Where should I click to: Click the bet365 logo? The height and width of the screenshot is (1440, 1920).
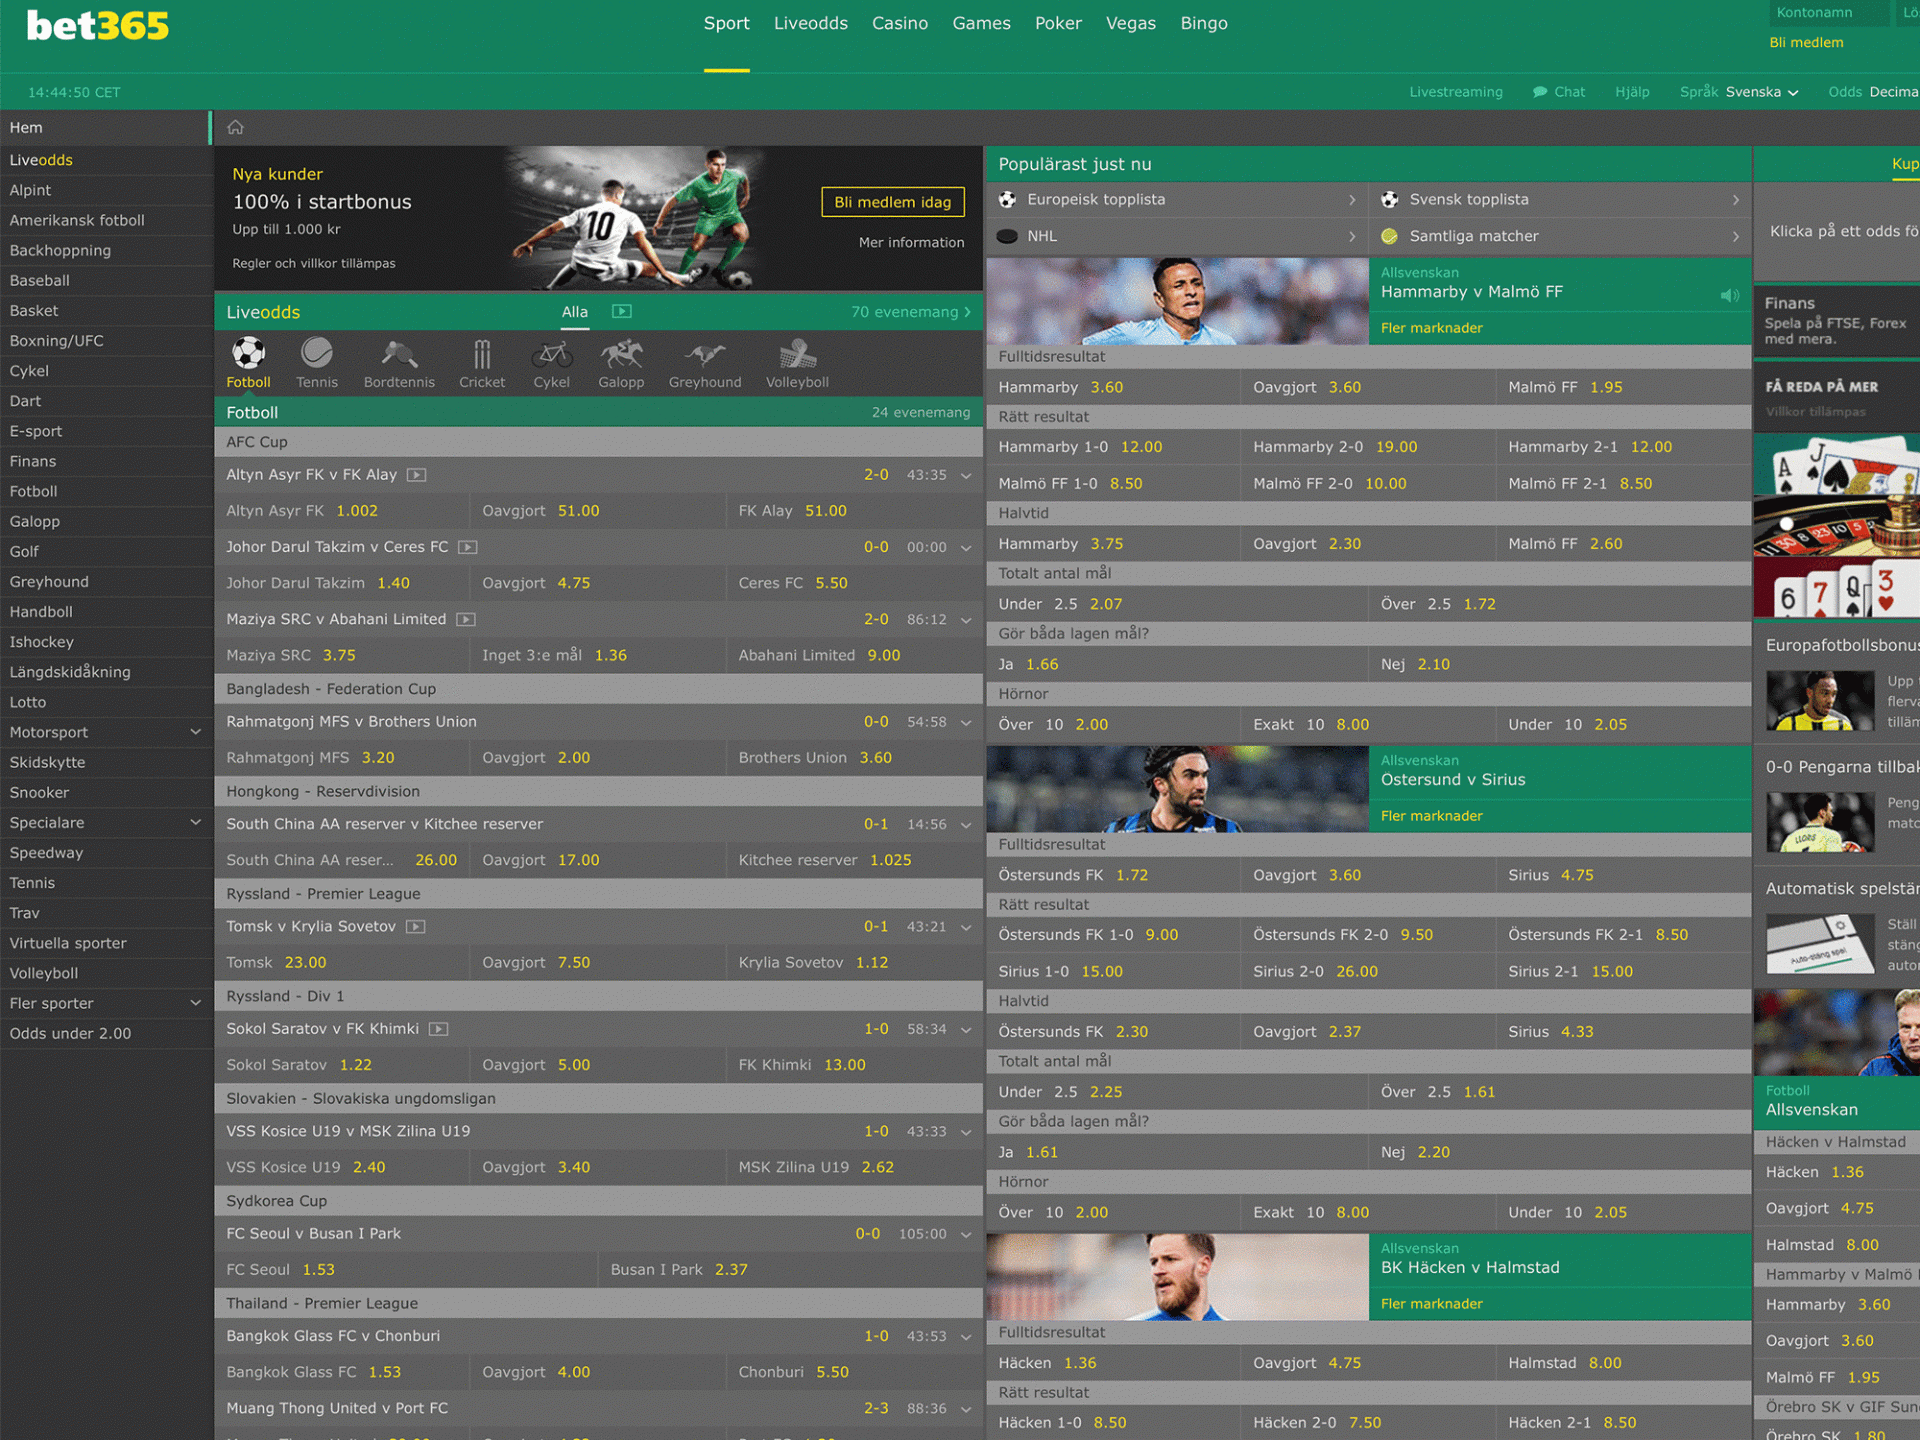click(x=97, y=26)
